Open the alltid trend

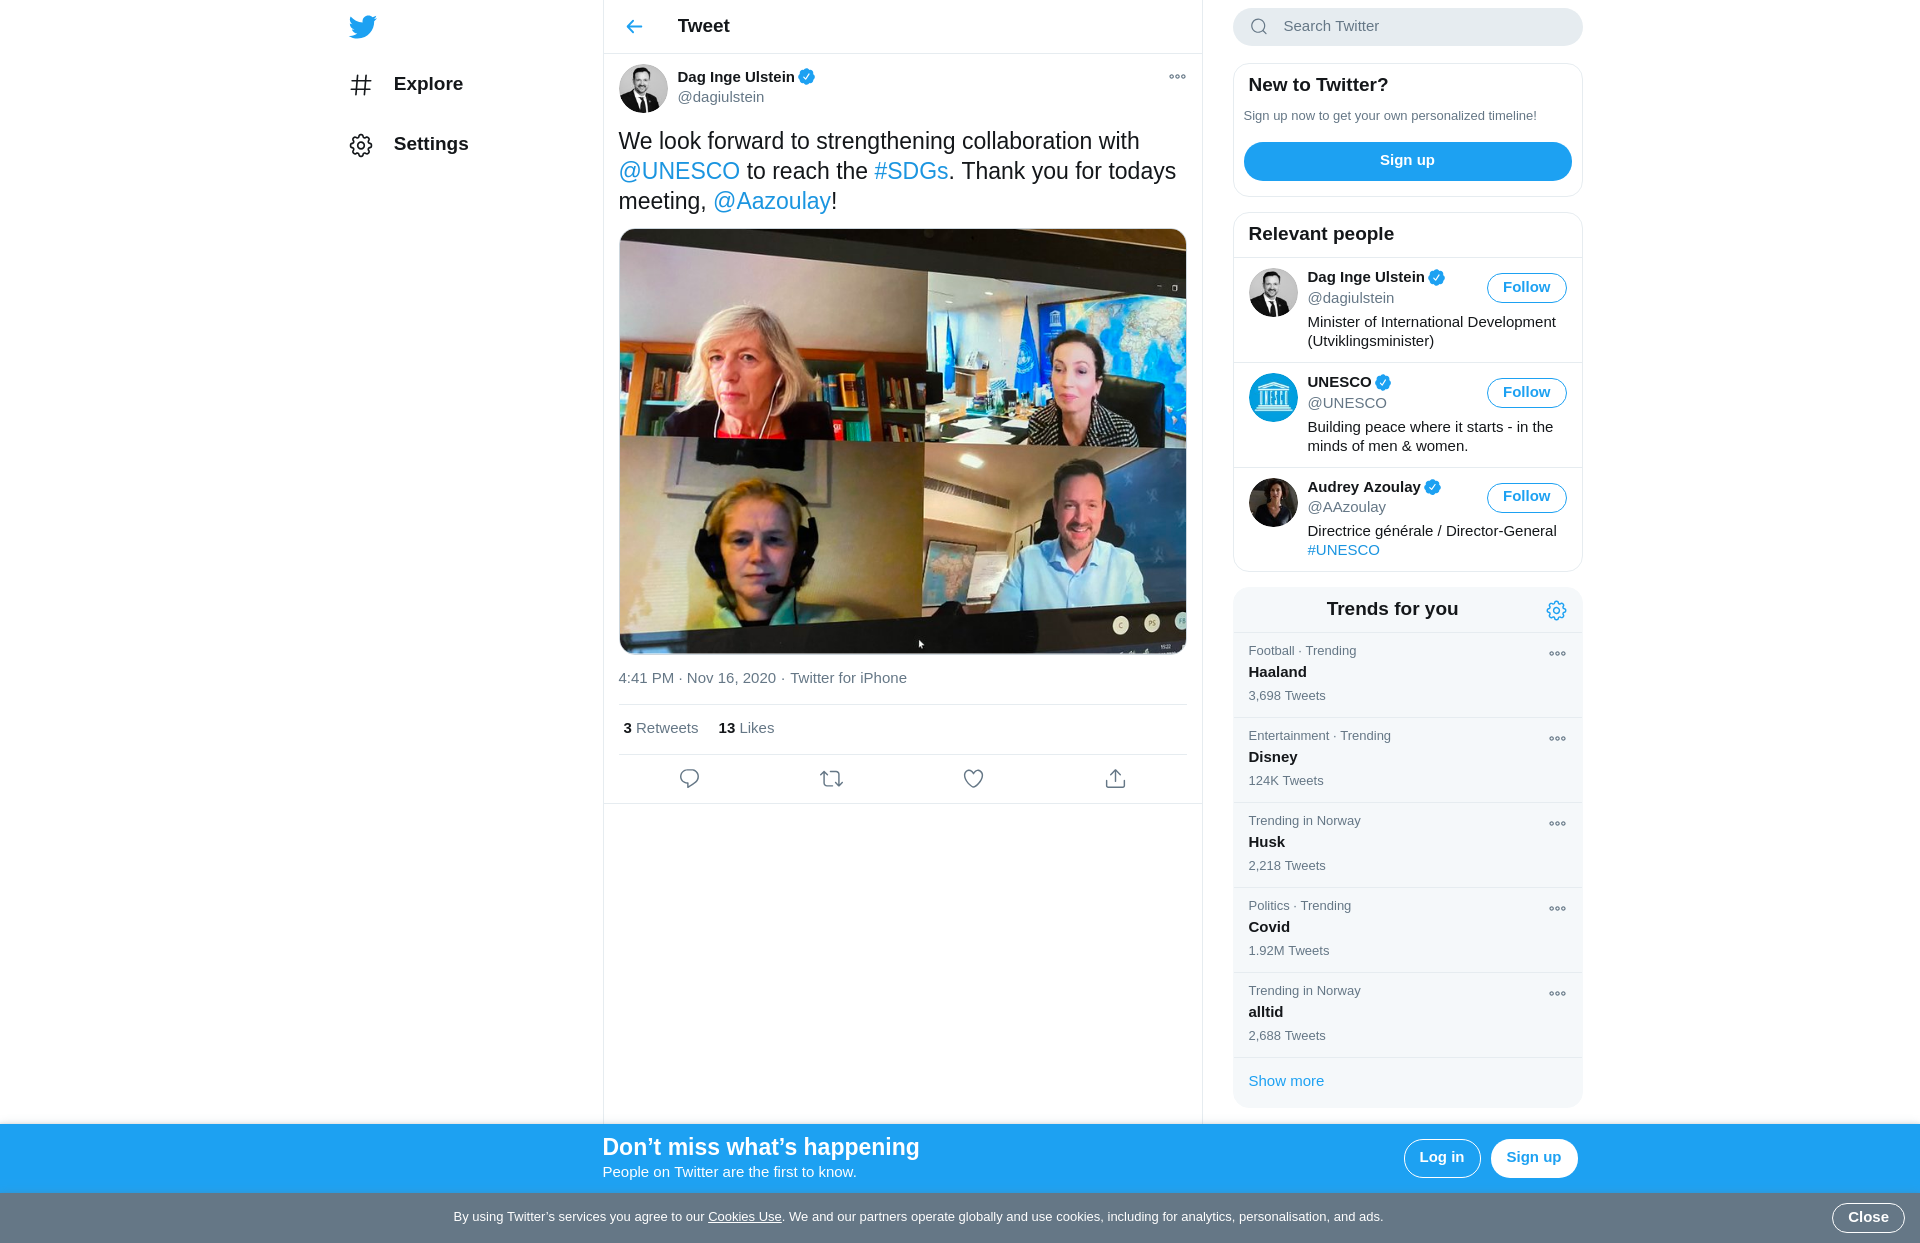click(1407, 1015)
